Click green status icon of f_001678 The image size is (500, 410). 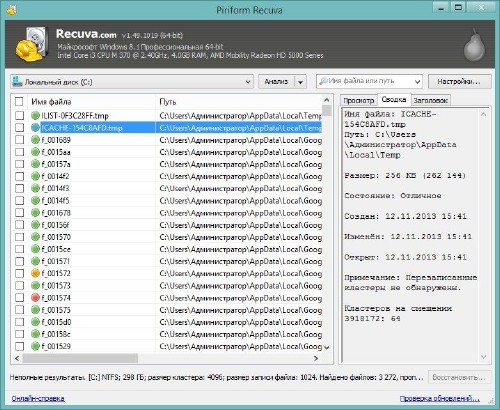[35, 213]
